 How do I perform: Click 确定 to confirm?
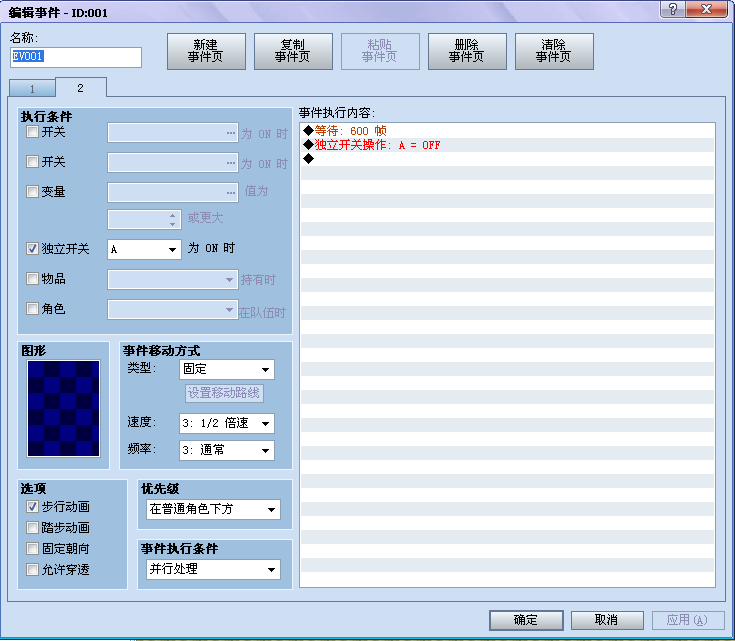(x=526, y=620)
